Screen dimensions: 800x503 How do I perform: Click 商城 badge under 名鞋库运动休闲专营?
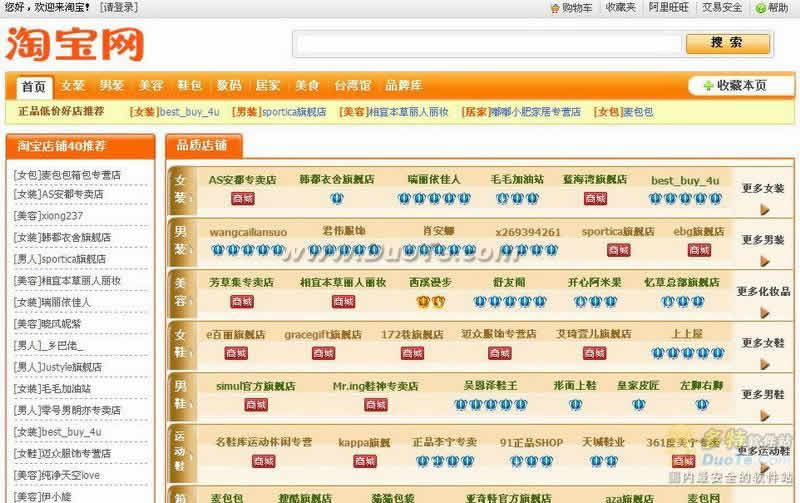(x=264, y=461)
